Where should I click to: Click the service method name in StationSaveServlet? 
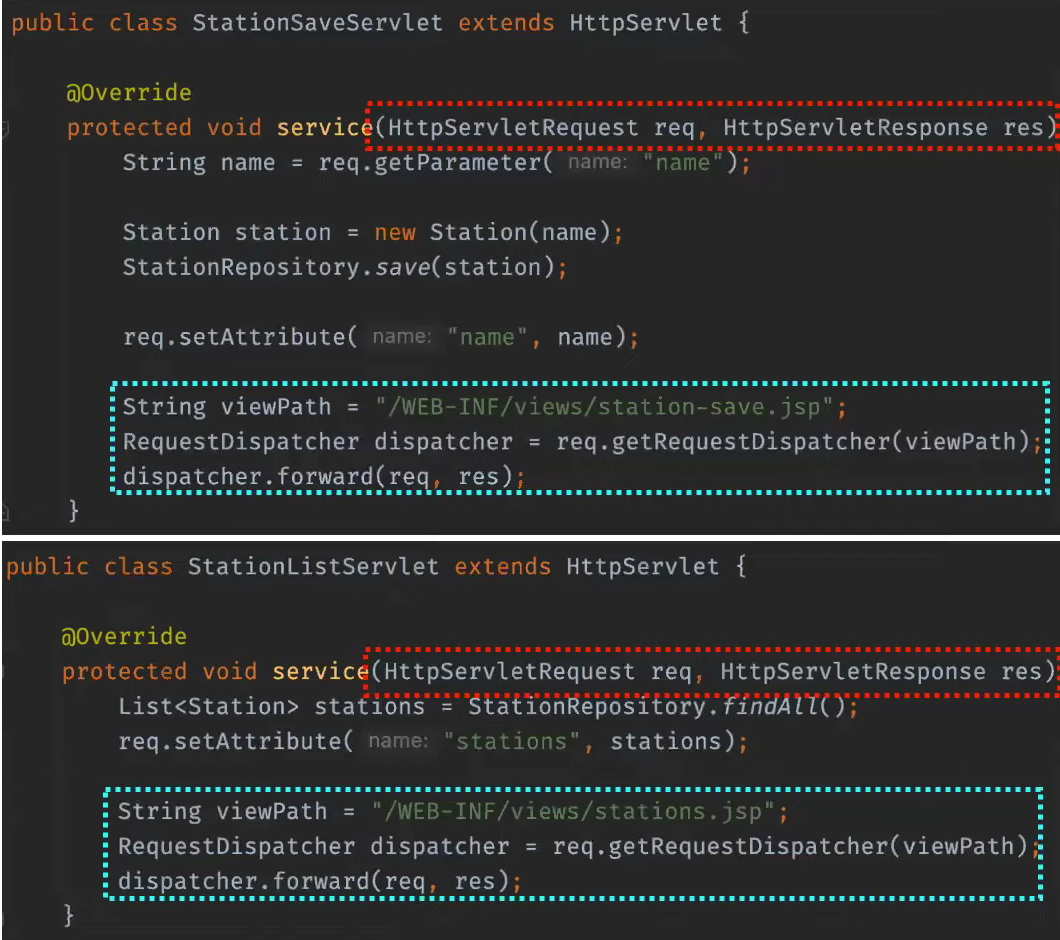point(324,127)
